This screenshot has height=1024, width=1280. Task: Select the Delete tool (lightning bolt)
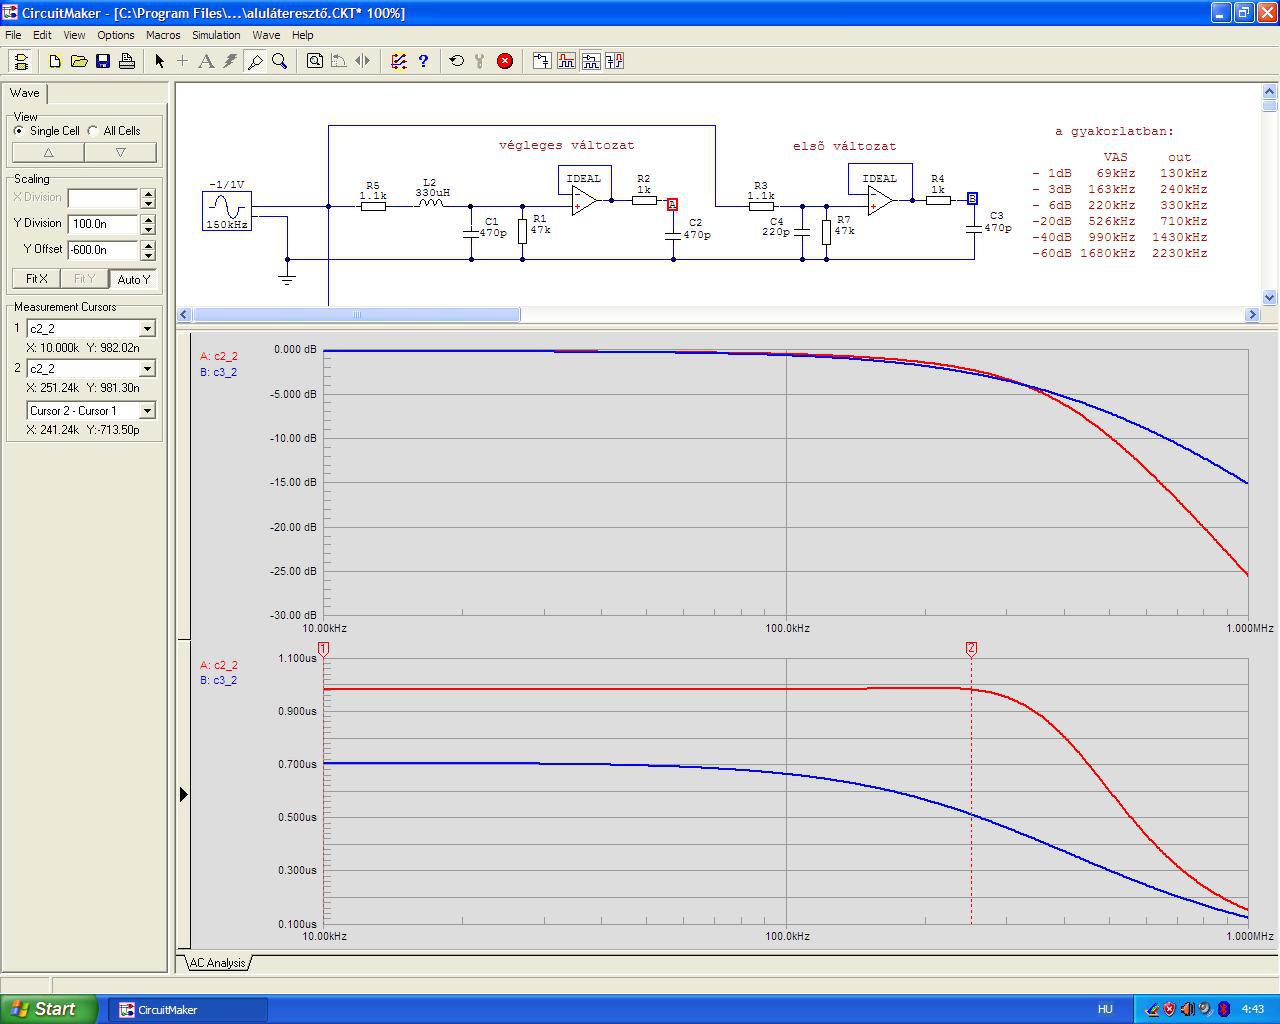(231, 61)
